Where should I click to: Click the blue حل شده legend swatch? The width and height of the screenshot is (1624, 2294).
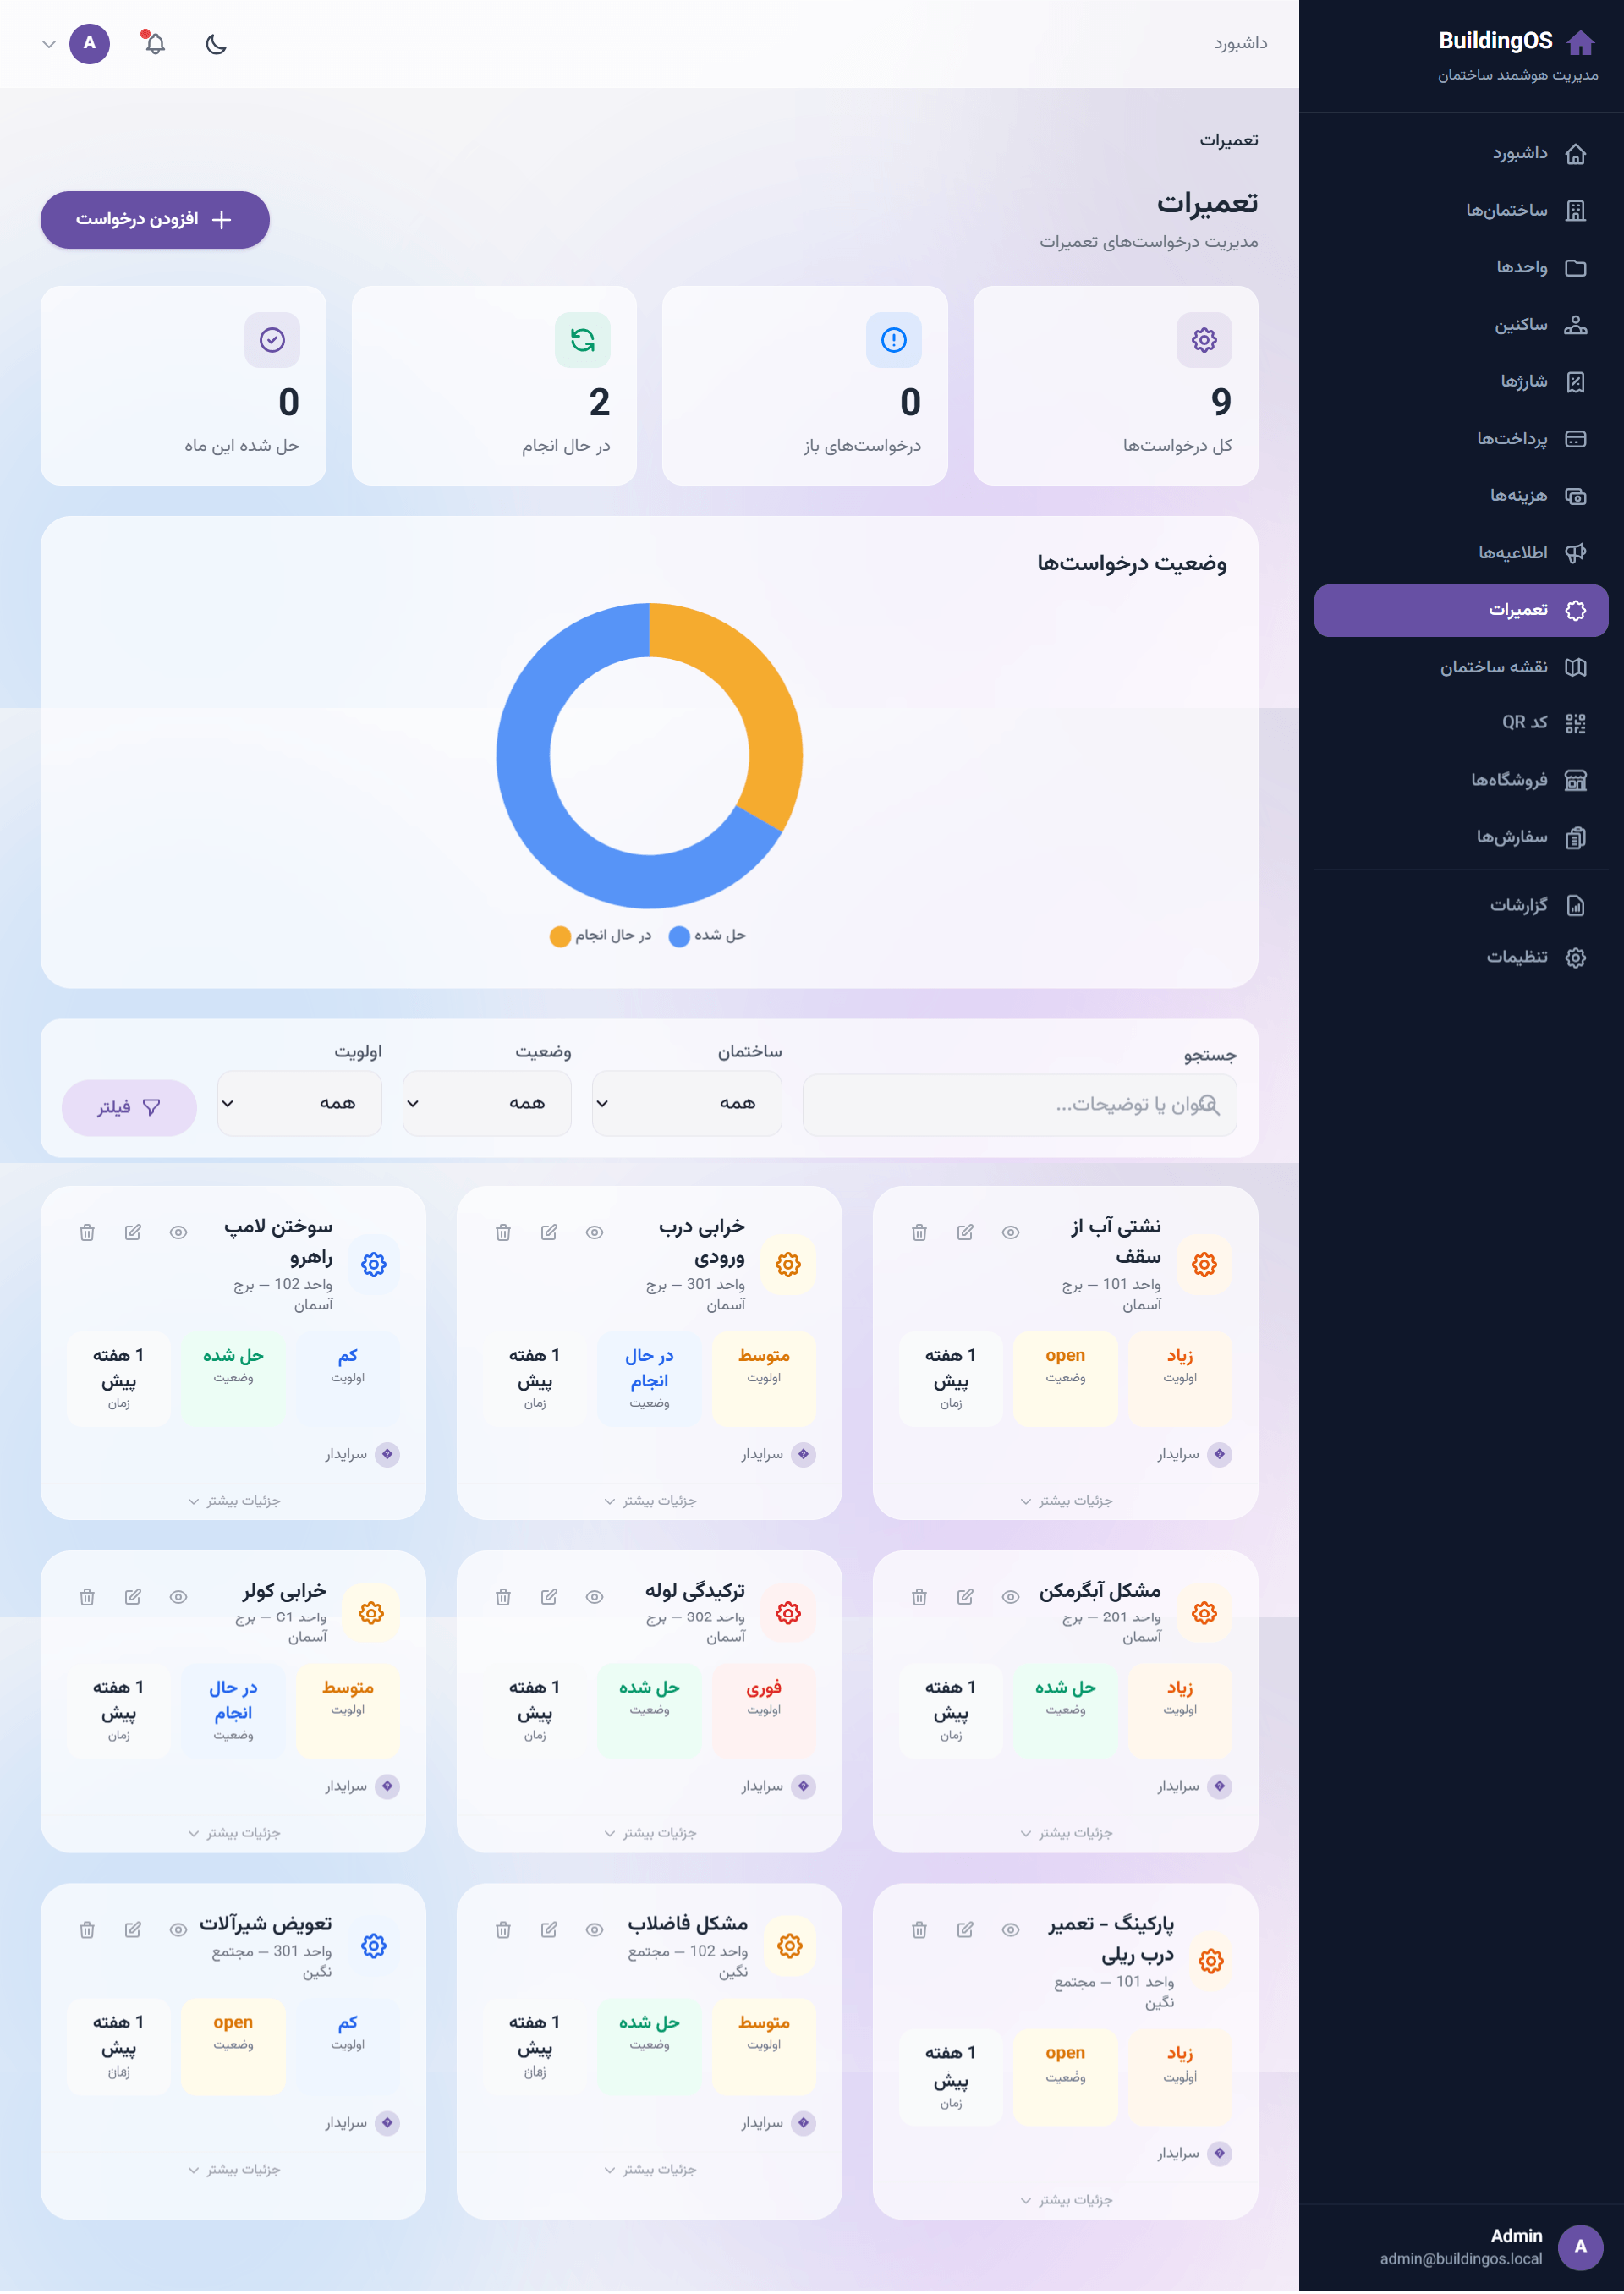[679, 936]
